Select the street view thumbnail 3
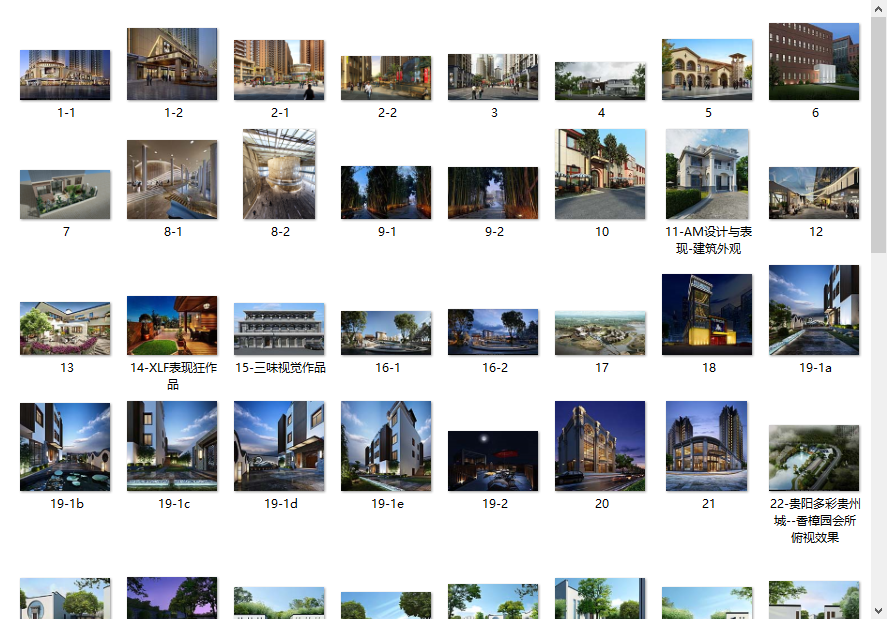 [493, 77]
